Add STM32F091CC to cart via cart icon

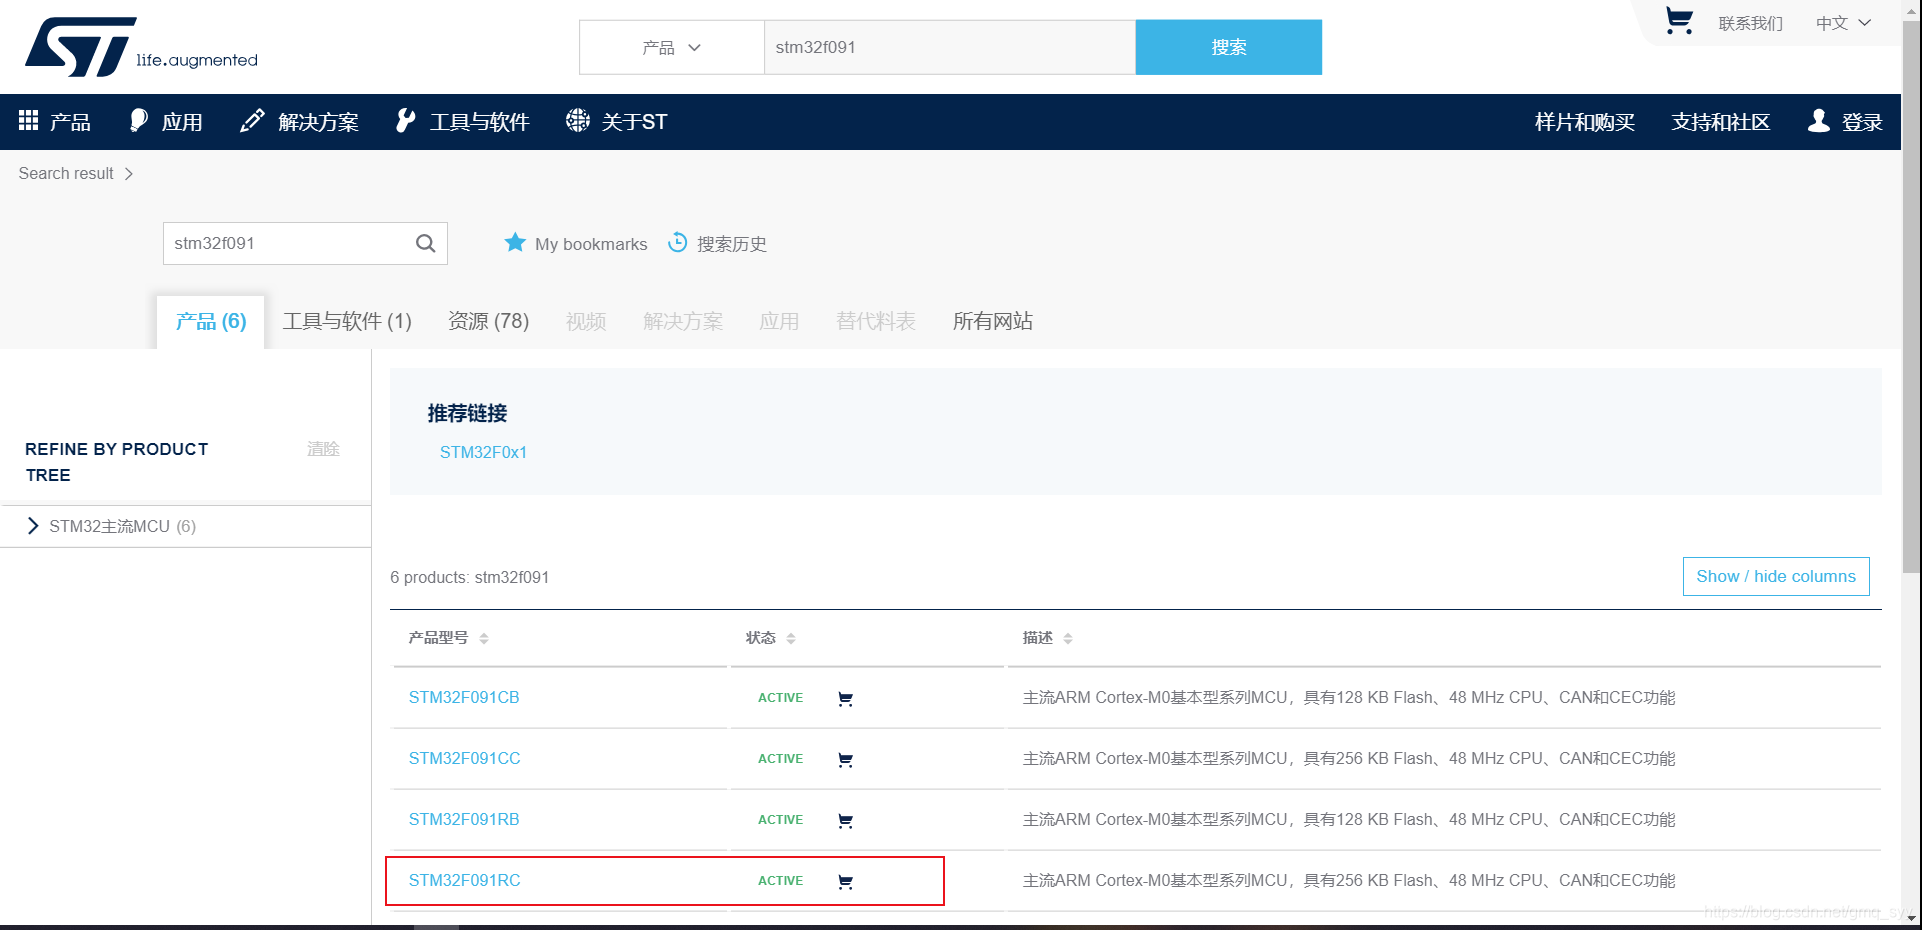click(x=845, y=759)
